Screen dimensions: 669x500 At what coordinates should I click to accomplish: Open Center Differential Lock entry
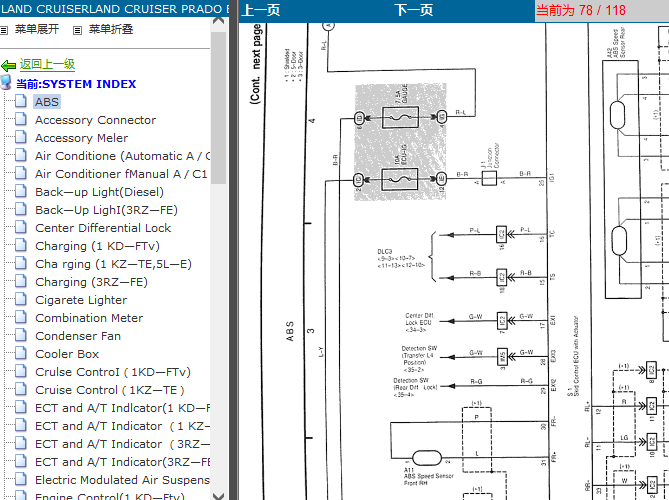pos(103,228)
